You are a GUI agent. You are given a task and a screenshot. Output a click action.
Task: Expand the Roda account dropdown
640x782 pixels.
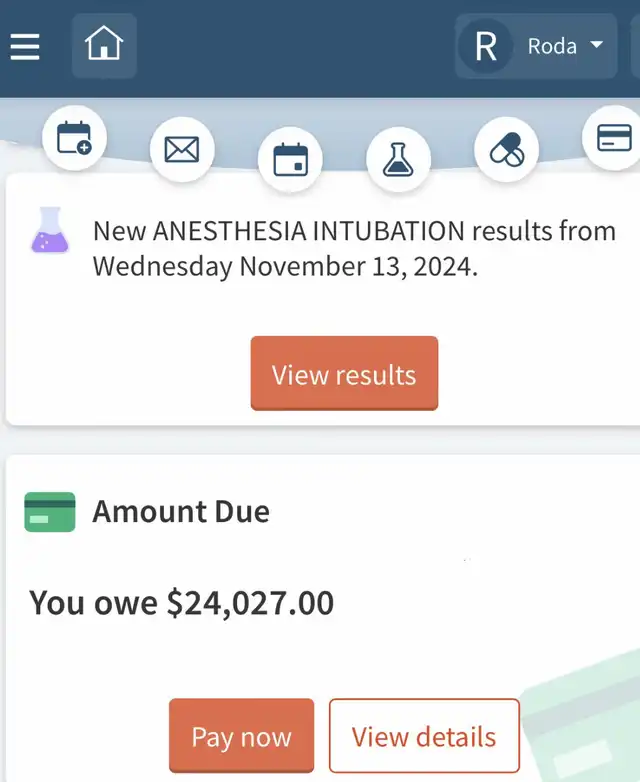(x=536, y=46)
